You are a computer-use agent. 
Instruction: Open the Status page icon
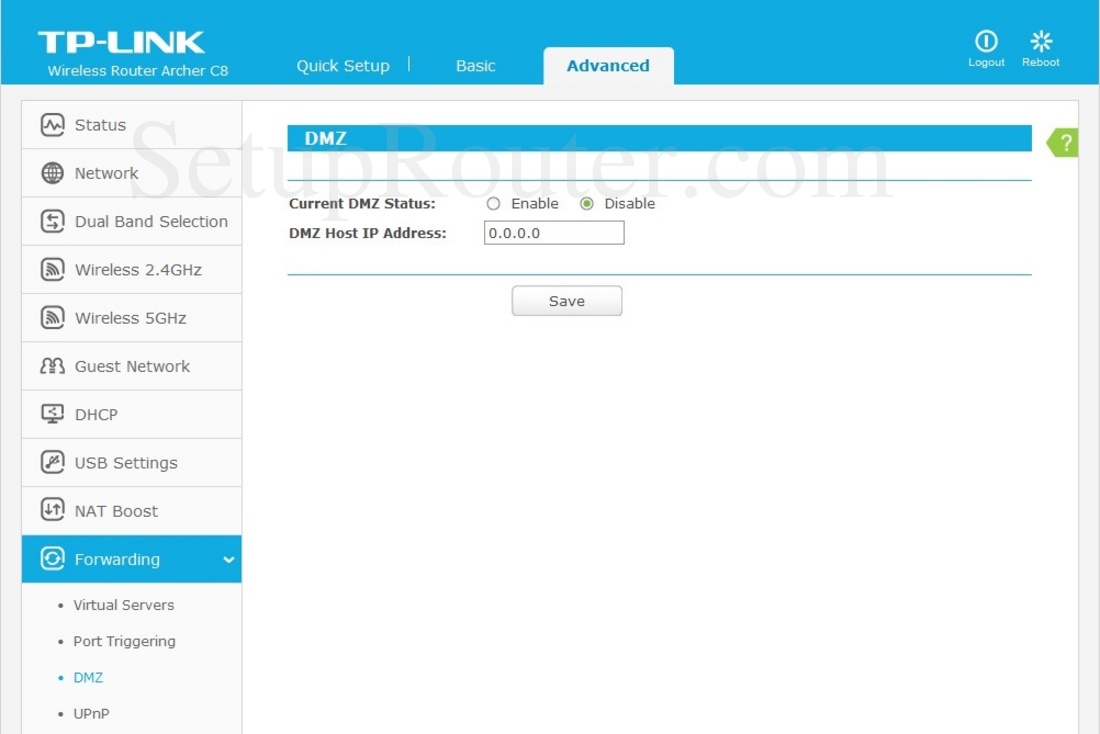55,124
